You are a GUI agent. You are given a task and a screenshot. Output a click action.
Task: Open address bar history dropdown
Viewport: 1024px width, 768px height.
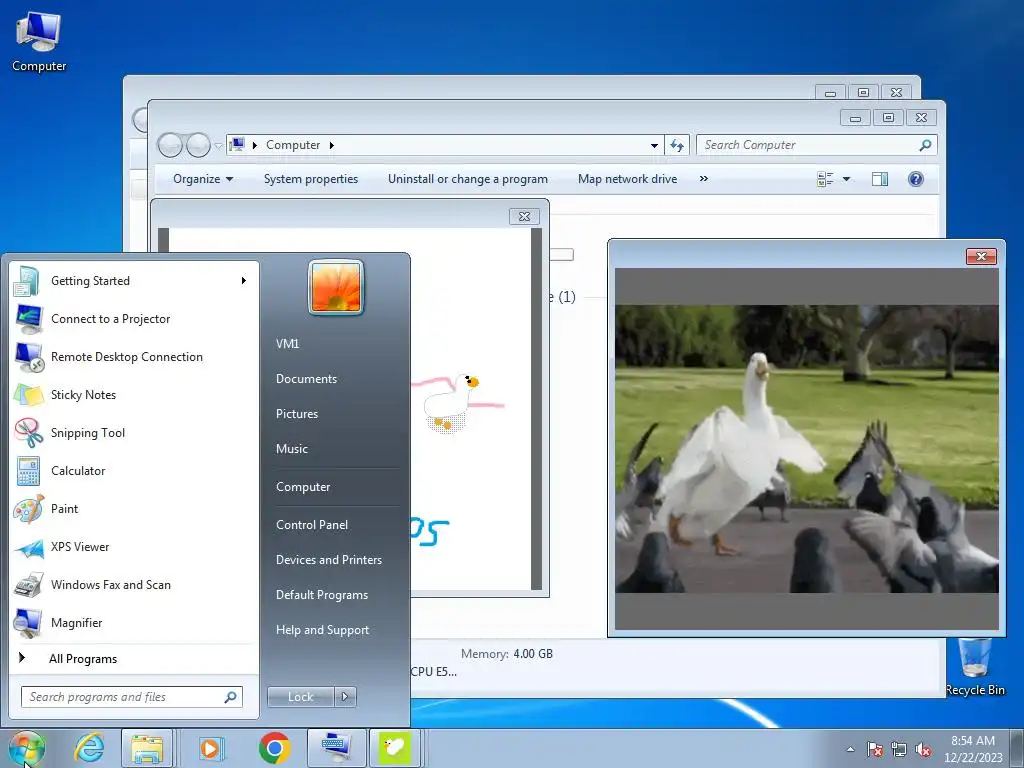click(x=654, y=145)
